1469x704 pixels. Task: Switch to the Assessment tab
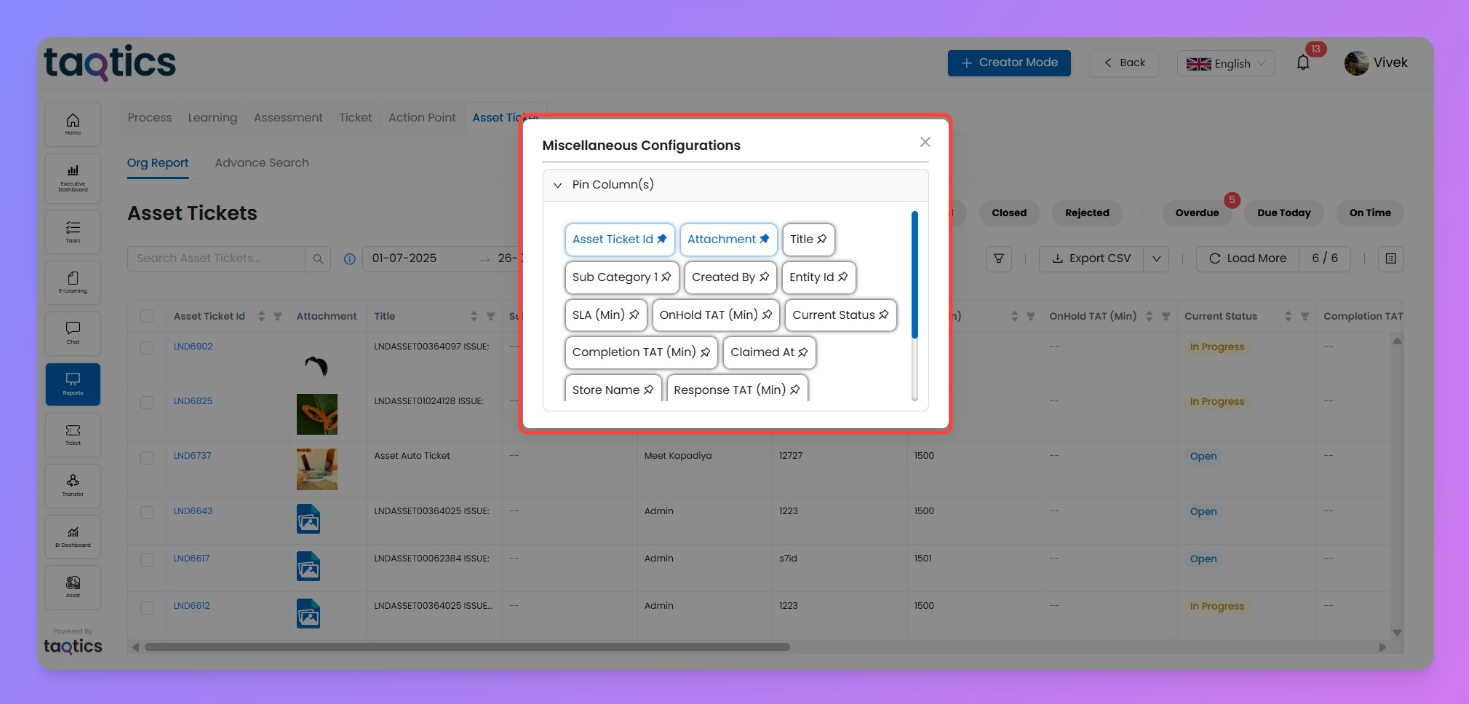tap(288, 117)
